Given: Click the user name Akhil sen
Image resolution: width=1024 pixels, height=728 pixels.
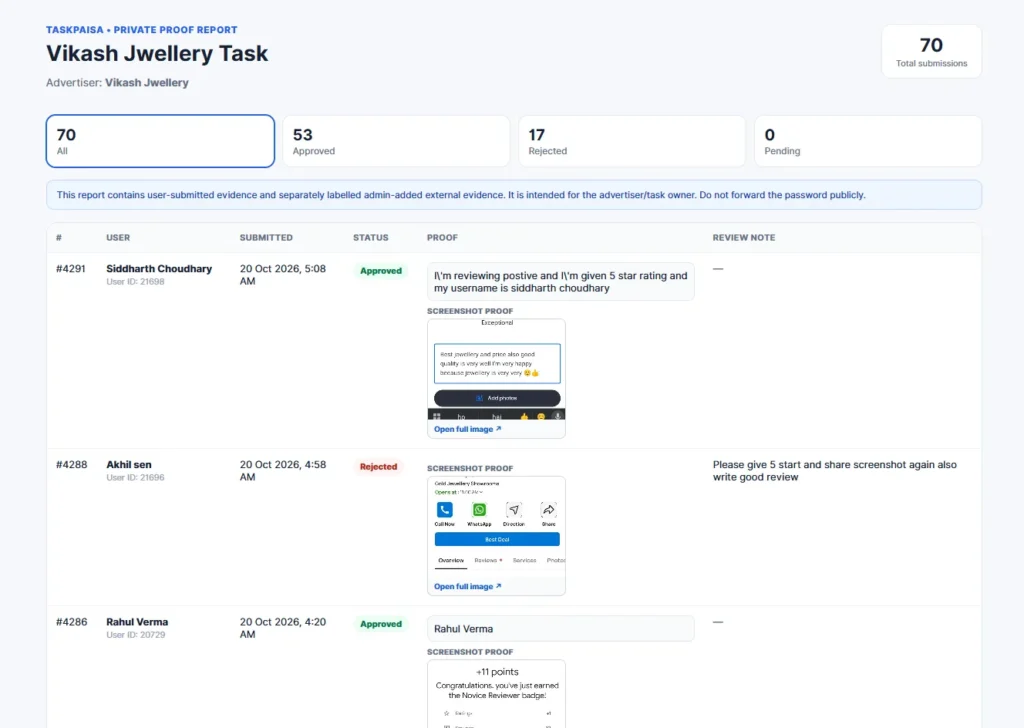Looking at the screenshot, I should 129,464.
